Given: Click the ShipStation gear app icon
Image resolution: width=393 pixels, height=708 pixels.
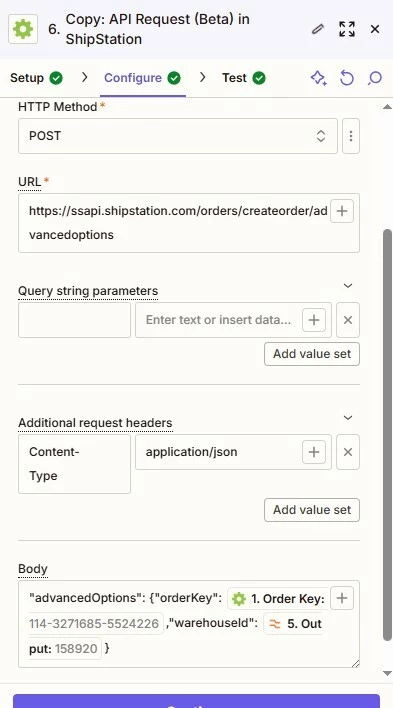Looking at the screenshot, I should pos(23,29).
